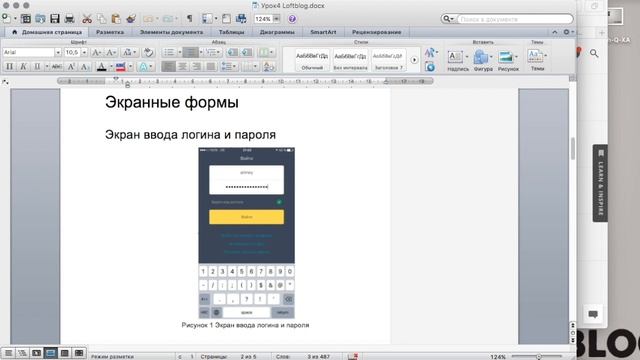The width and height of the screenshot is (640, 360).
Task: Toggle the Sidebar icon in toolbar
Action: coord(207,19)
